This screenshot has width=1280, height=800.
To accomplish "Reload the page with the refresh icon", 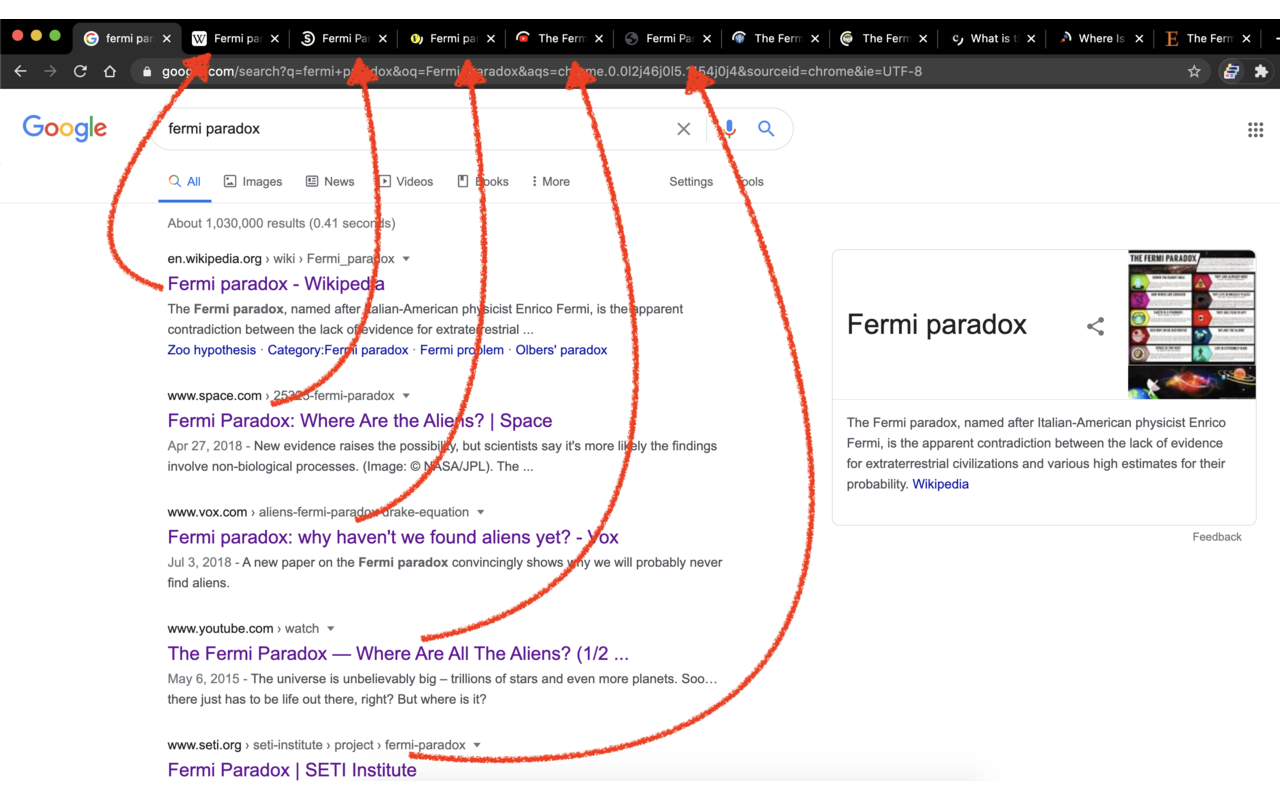I will tap(80, 71).
